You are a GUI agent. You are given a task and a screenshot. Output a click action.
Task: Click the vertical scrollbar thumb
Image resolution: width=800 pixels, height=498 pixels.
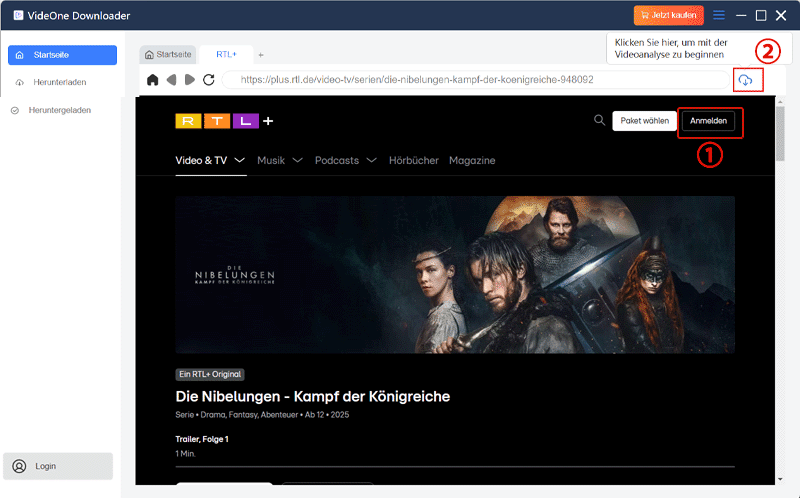pos(780,134)
